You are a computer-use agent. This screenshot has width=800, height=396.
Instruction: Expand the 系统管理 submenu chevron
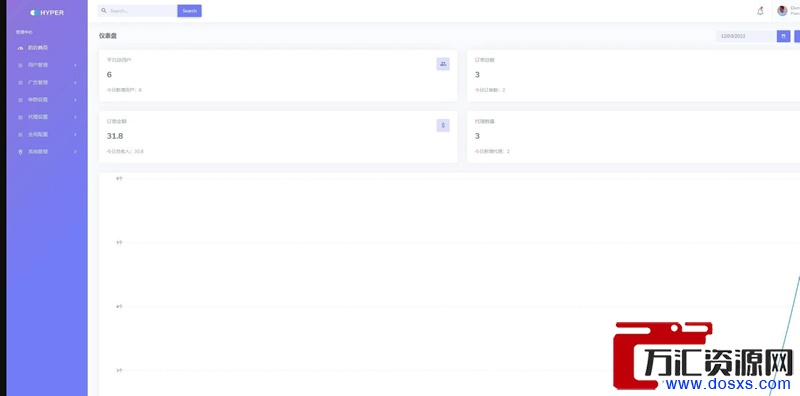[75, 152]
